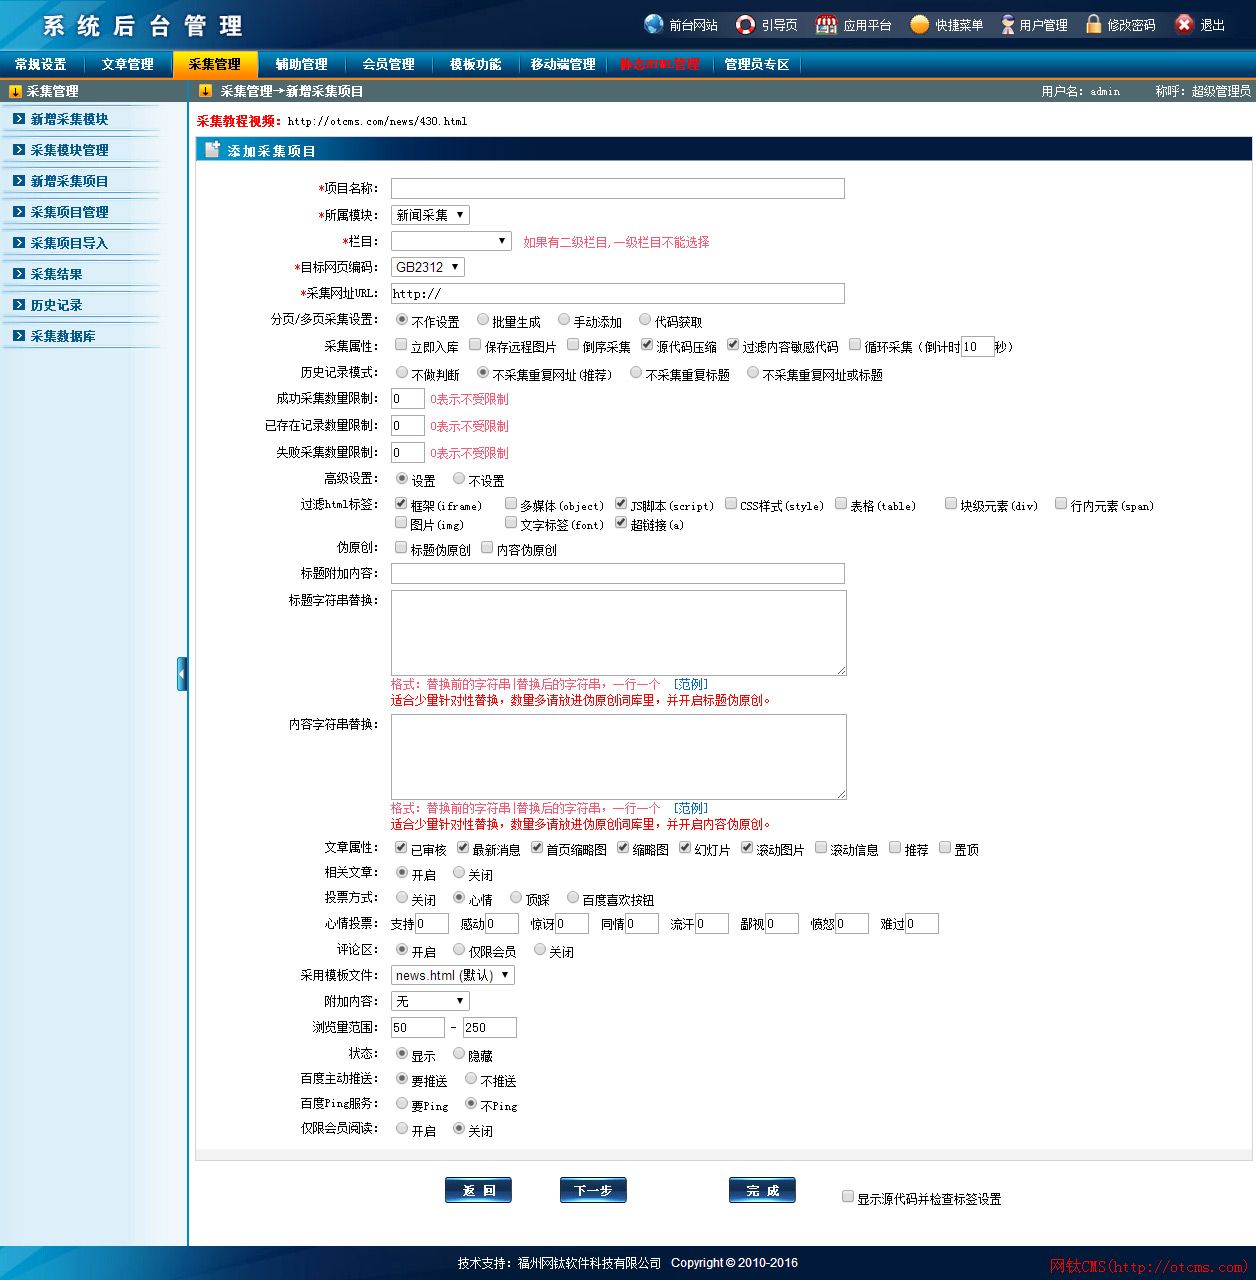1256x1280 pixels.
Task: Click the red 退出 logout icon
Action: tap(1184, 24)
